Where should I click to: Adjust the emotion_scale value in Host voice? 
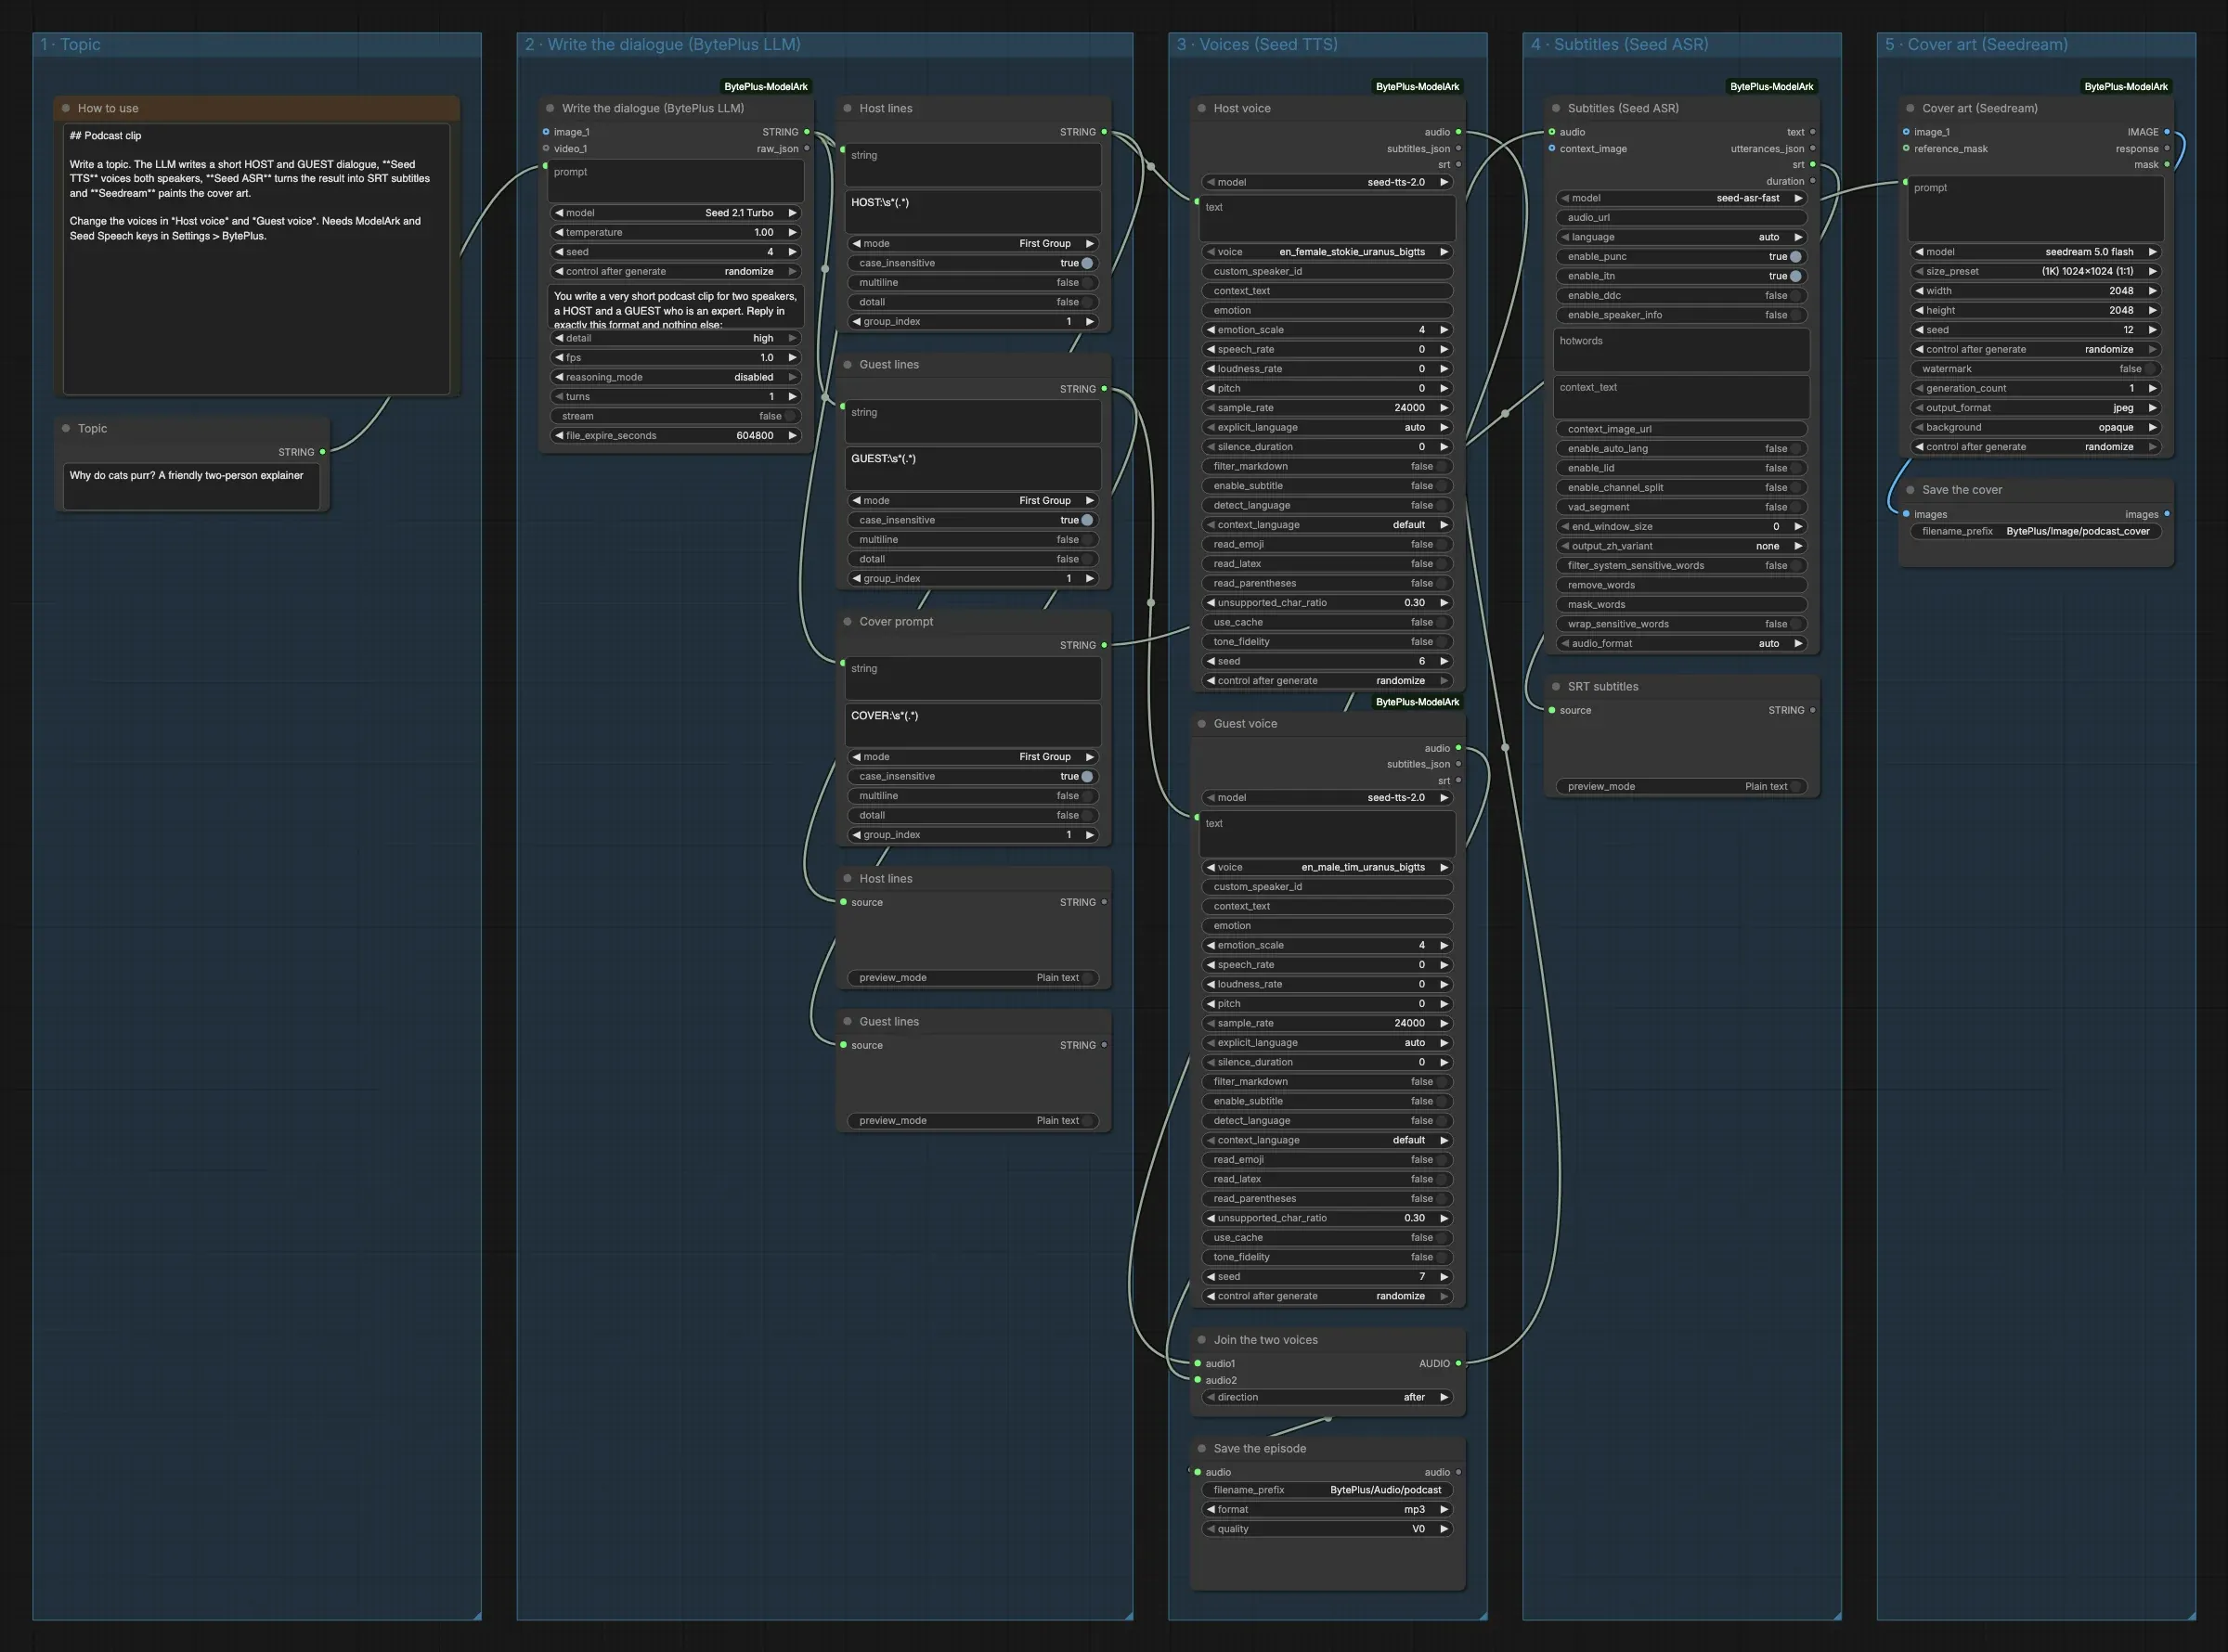(1327, 330)
